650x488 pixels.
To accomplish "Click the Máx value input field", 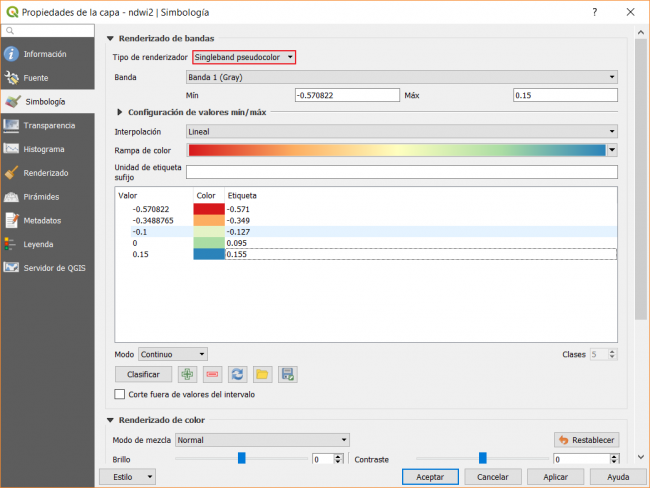I will tap(565, 95).
